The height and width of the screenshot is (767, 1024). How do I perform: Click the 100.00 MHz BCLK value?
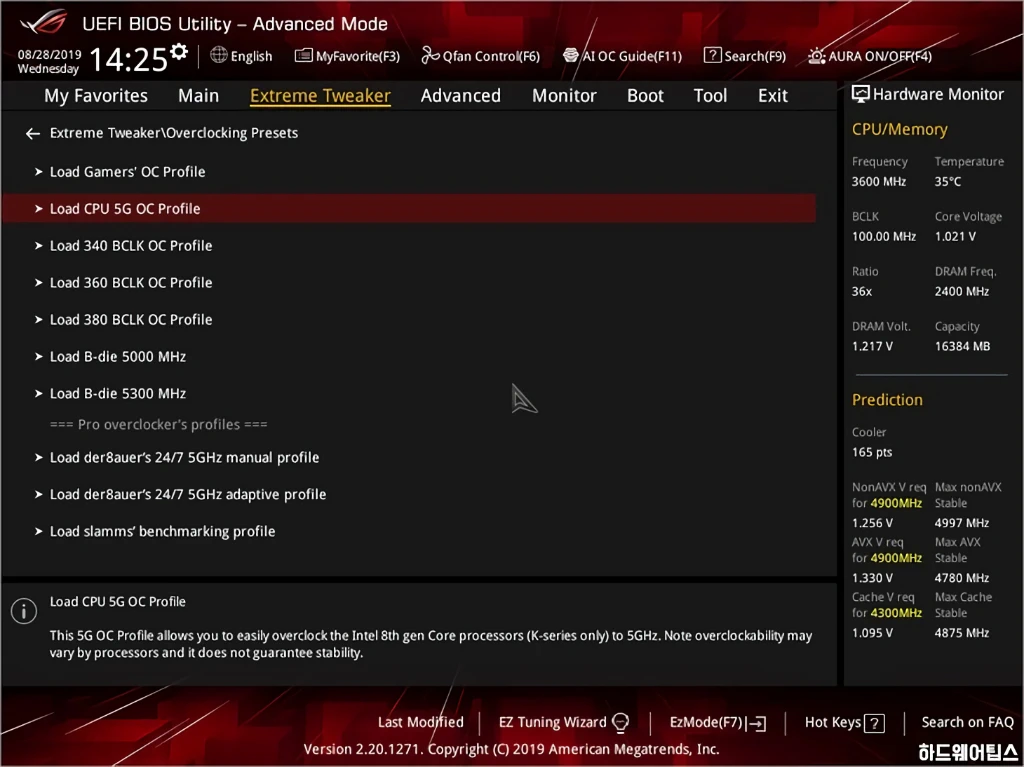pos(884,237)
